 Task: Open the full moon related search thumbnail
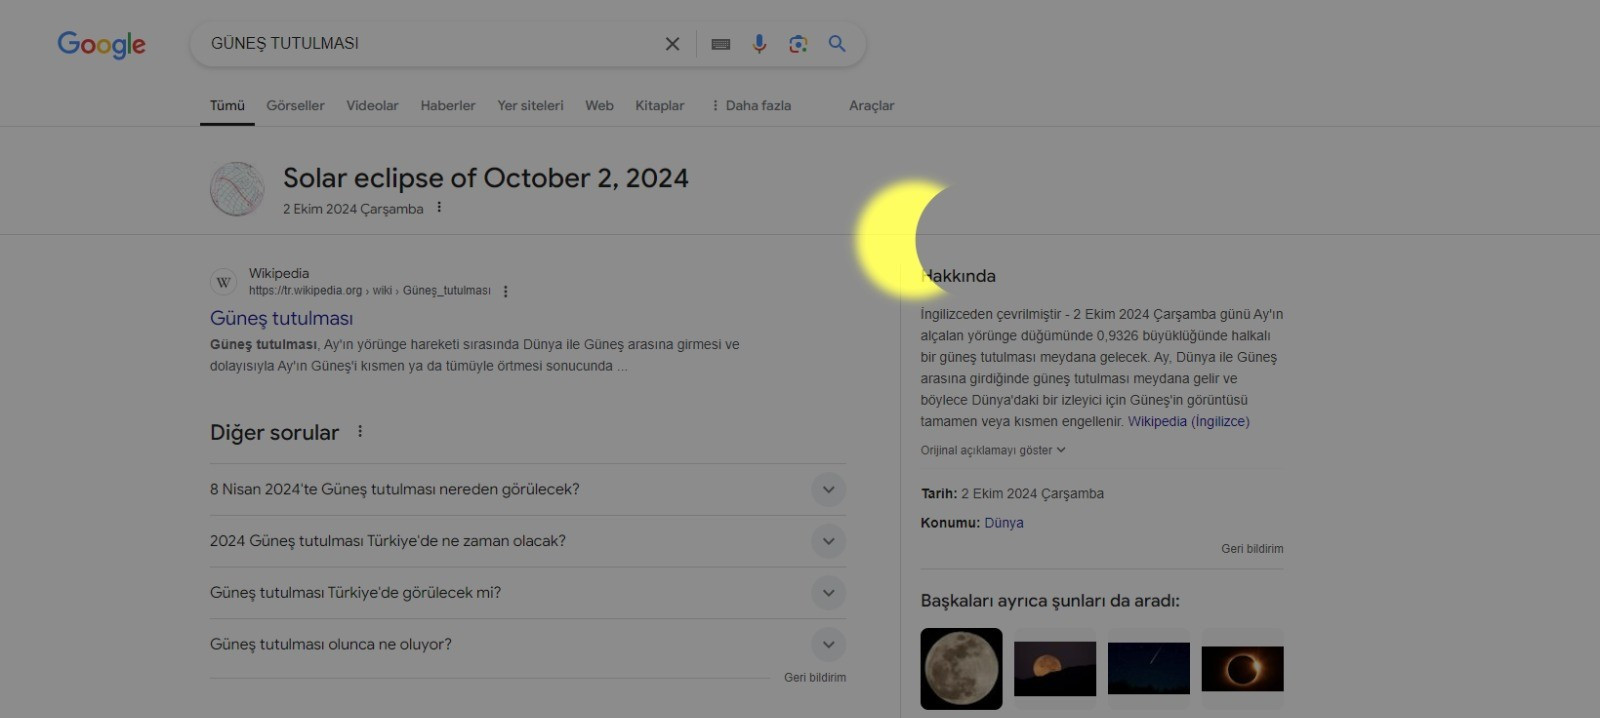tap(961, 669)
